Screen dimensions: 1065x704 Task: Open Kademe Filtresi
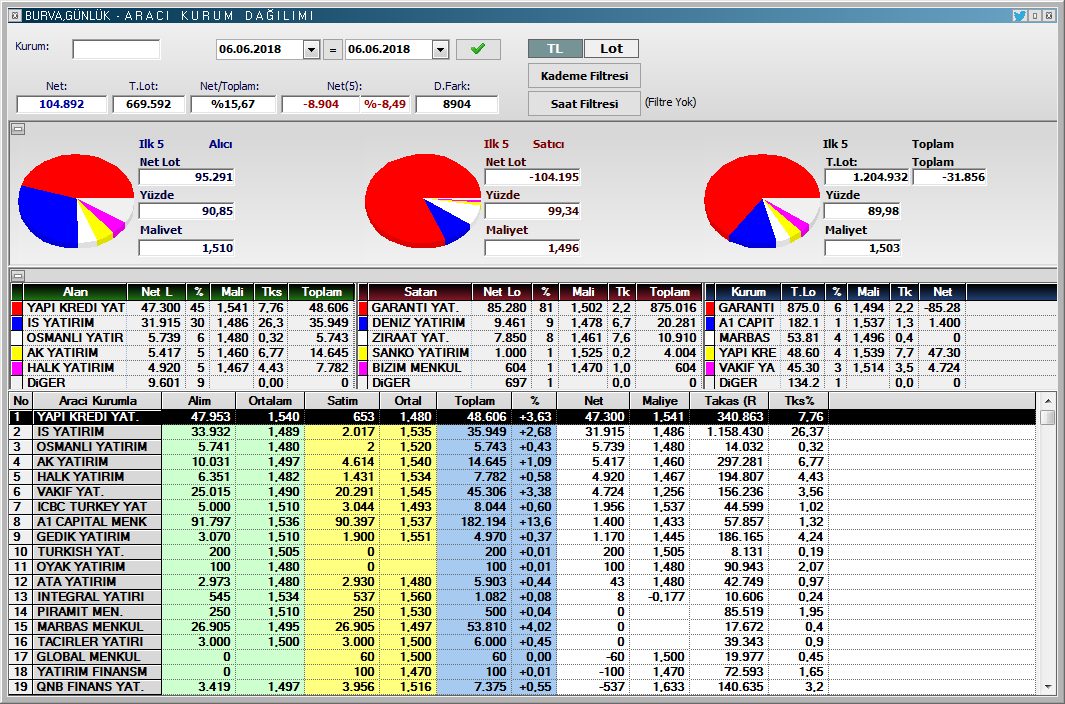click(x=584, y=76)
